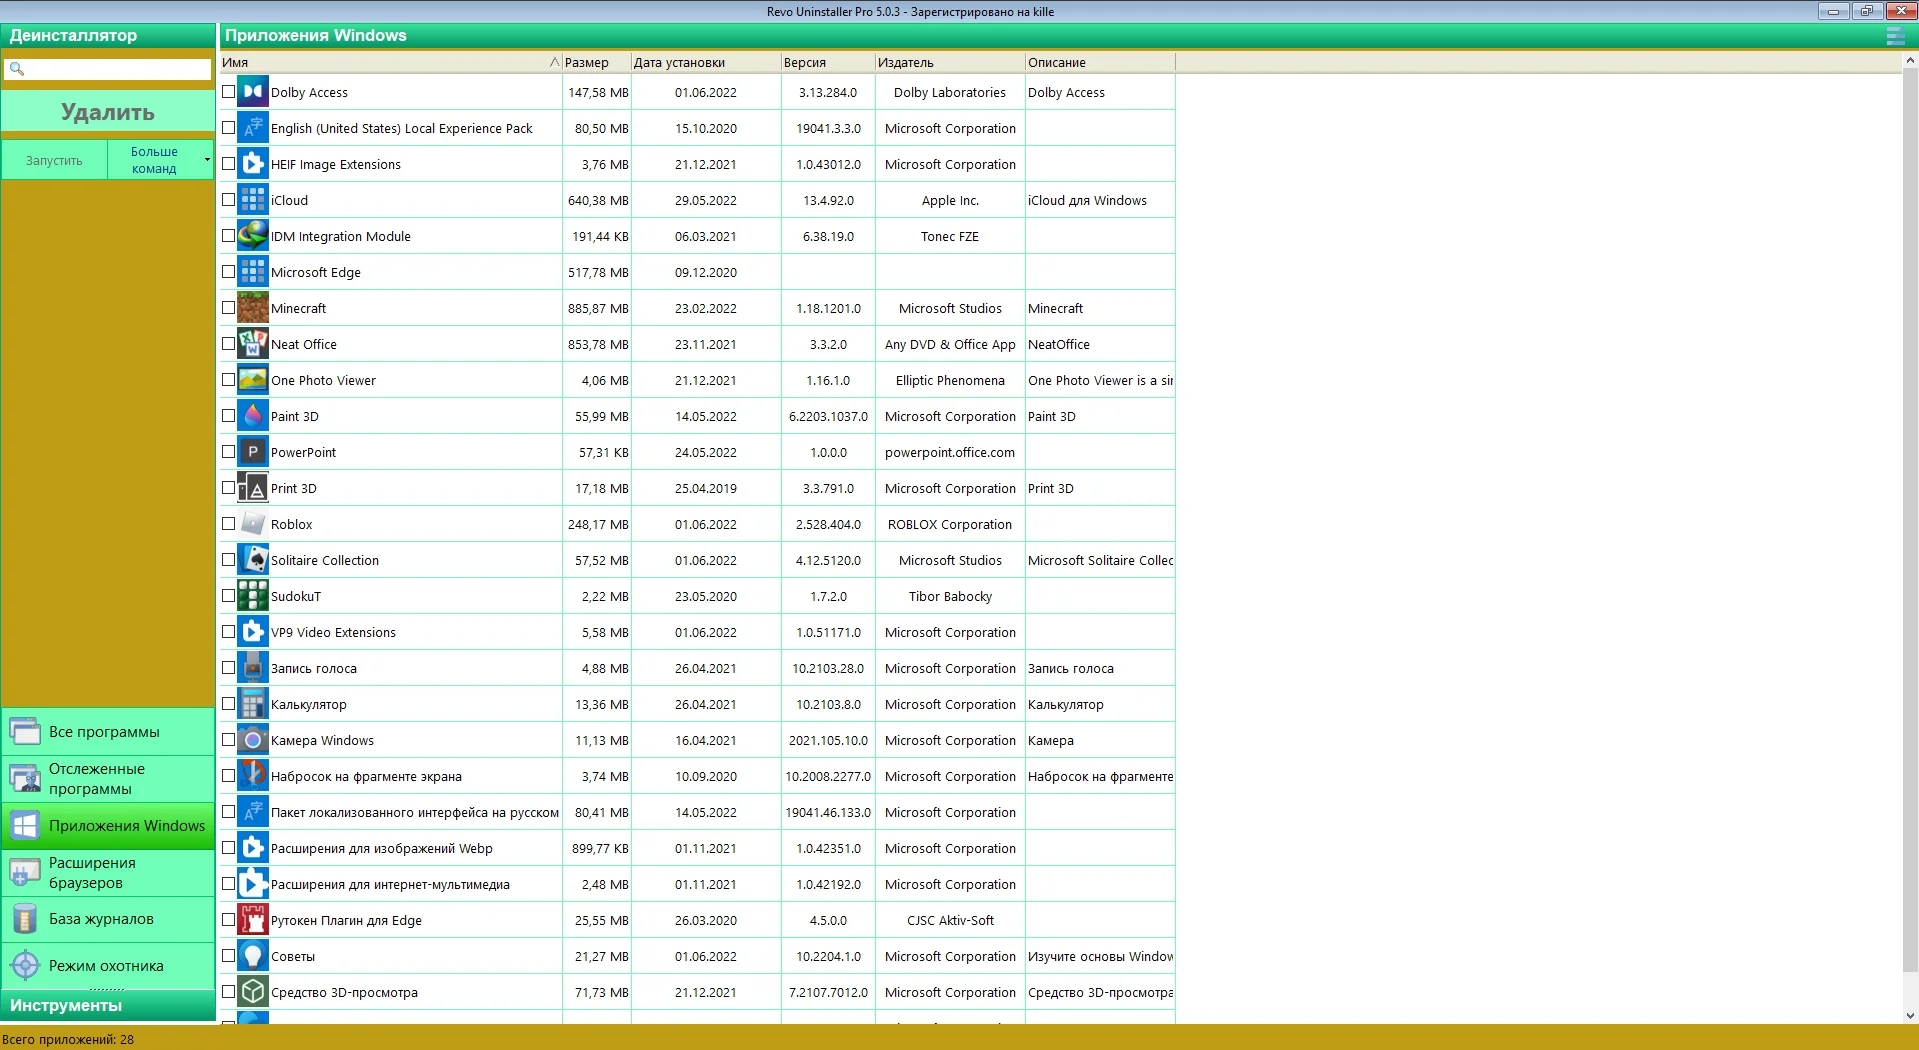Image resolution: width=1919 pixels, height=1050 pixels.
Task: Open Hunter Mode (Режим охотника) via its crosshair icon
Action: (25, 966)
